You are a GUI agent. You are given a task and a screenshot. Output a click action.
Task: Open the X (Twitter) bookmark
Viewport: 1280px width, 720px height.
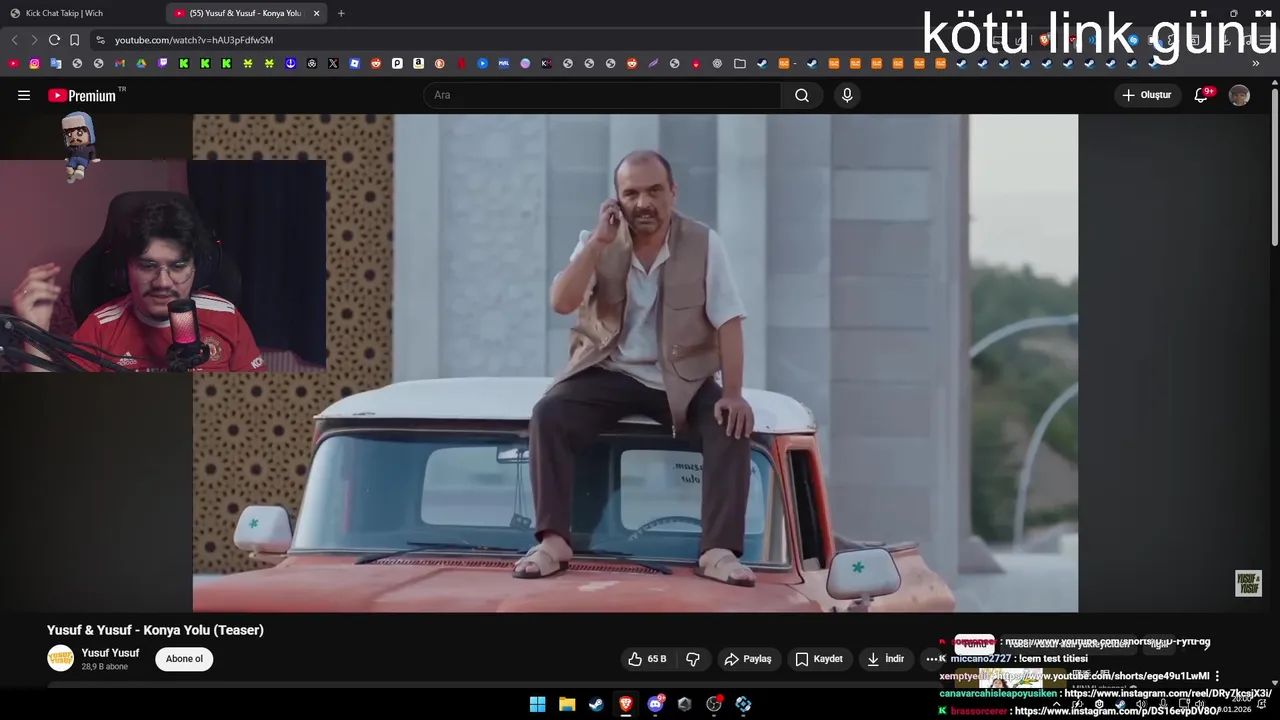(x=333, y=63)
